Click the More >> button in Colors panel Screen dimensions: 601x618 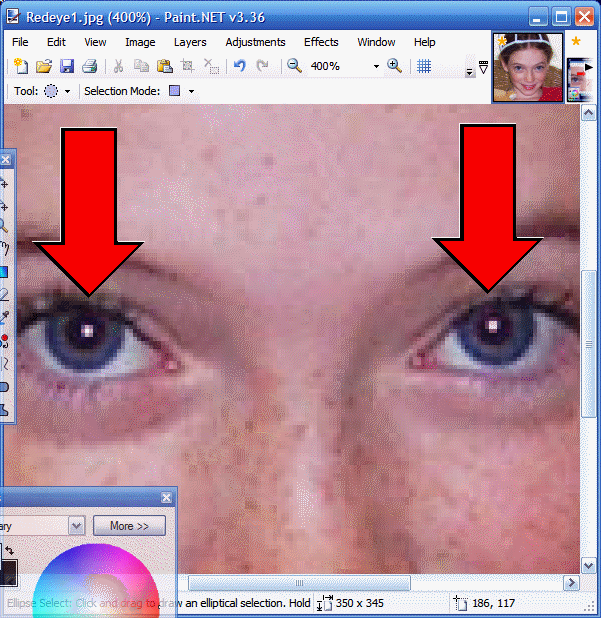[129, 525]
